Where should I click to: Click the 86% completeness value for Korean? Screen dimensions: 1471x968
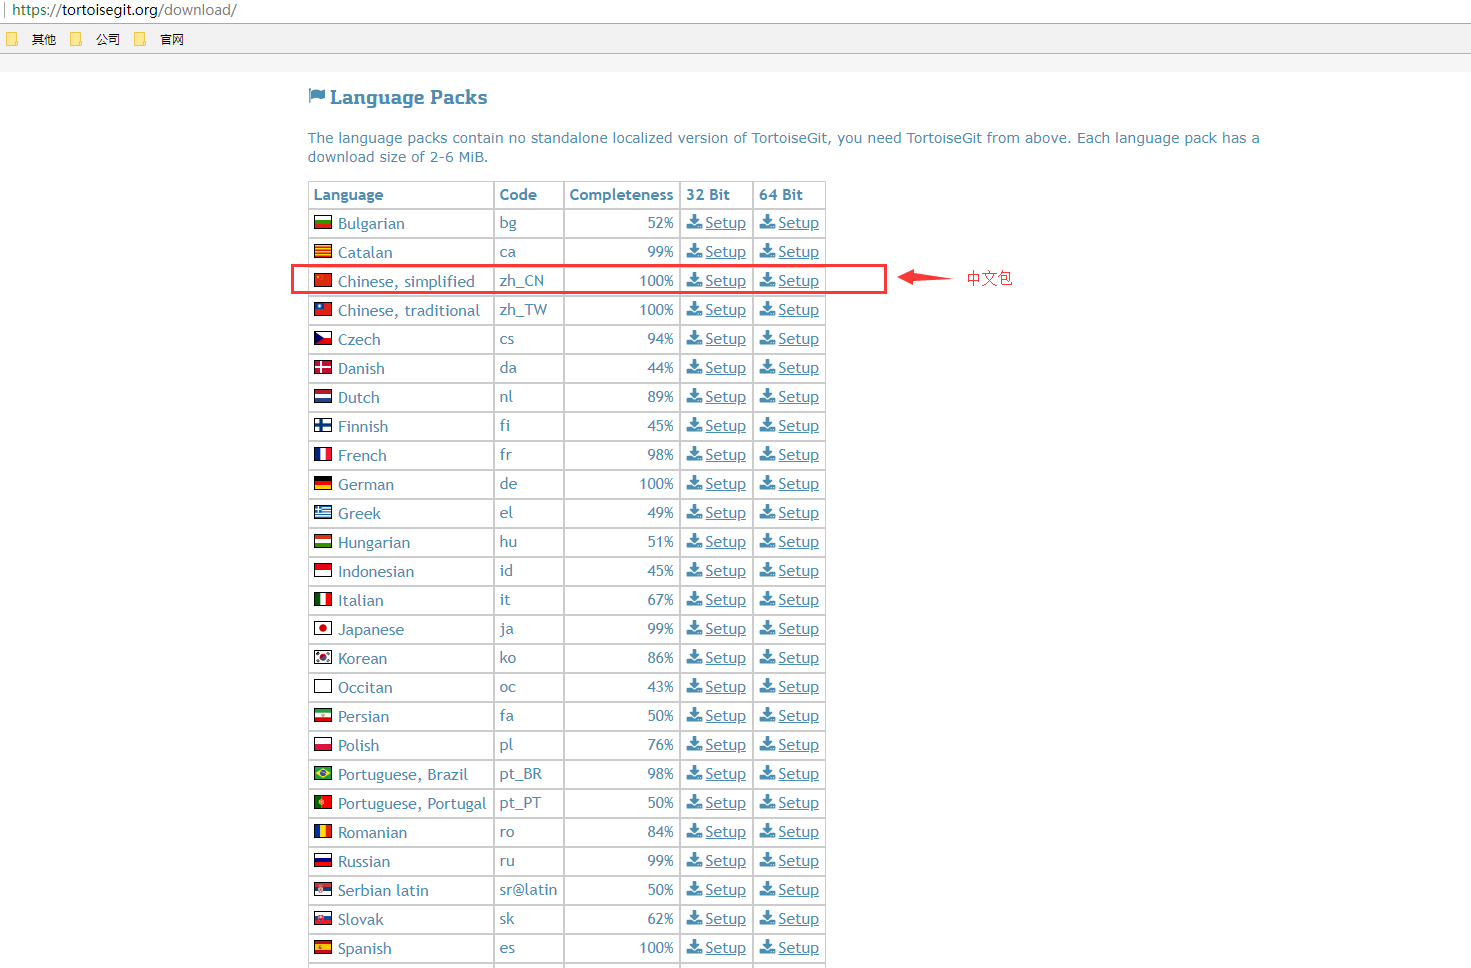[660, 658]
